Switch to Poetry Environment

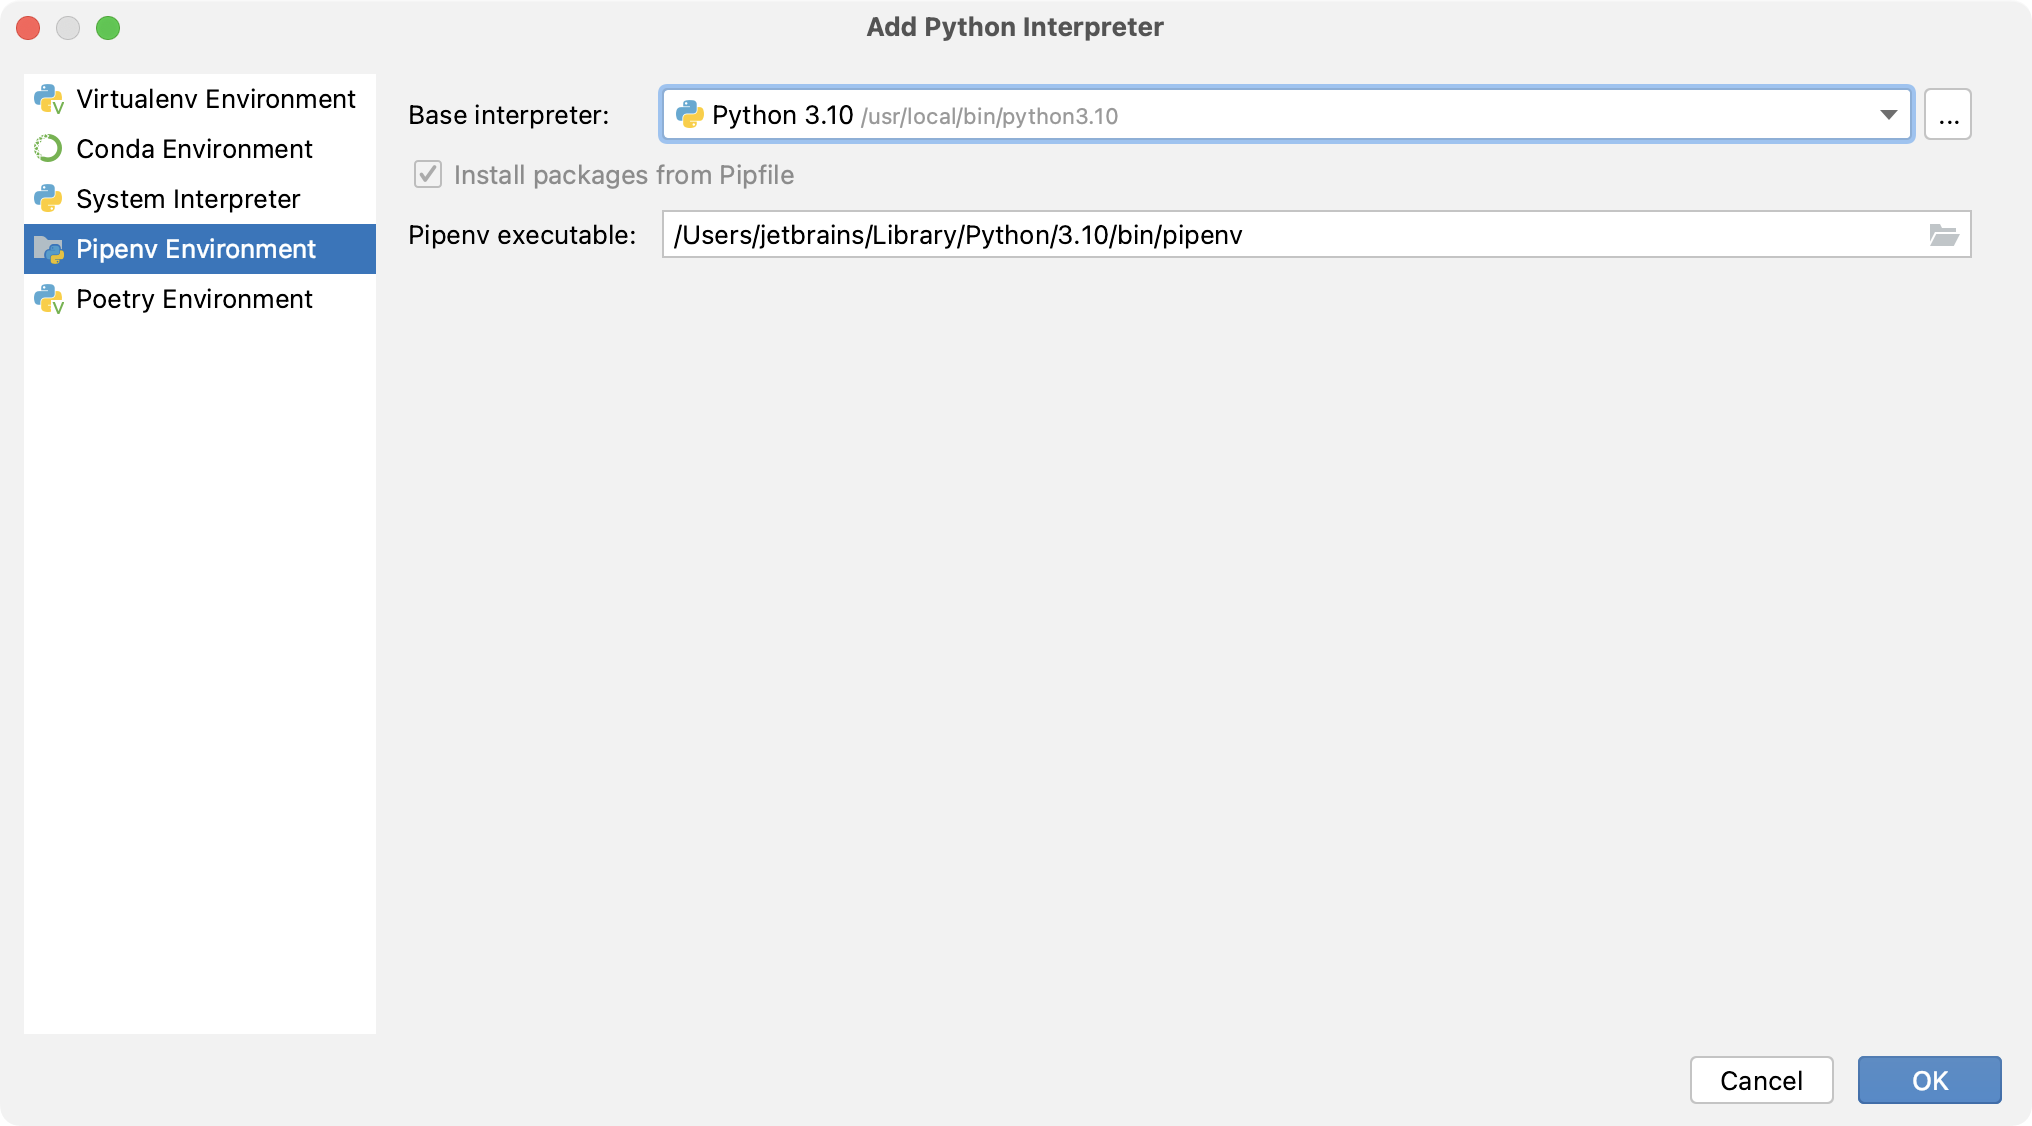pos(194,298)
